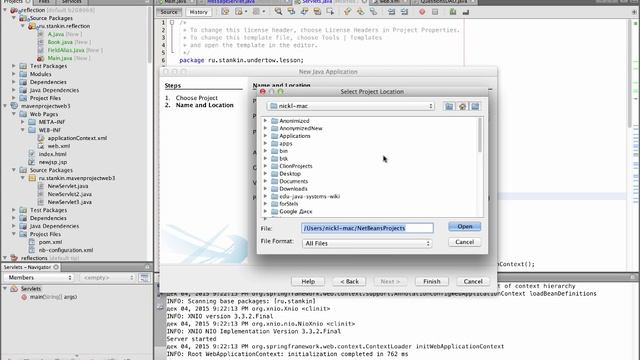640x360 pixels.
Task: Switch editor to History view
Action: click(x=199, y=12)
